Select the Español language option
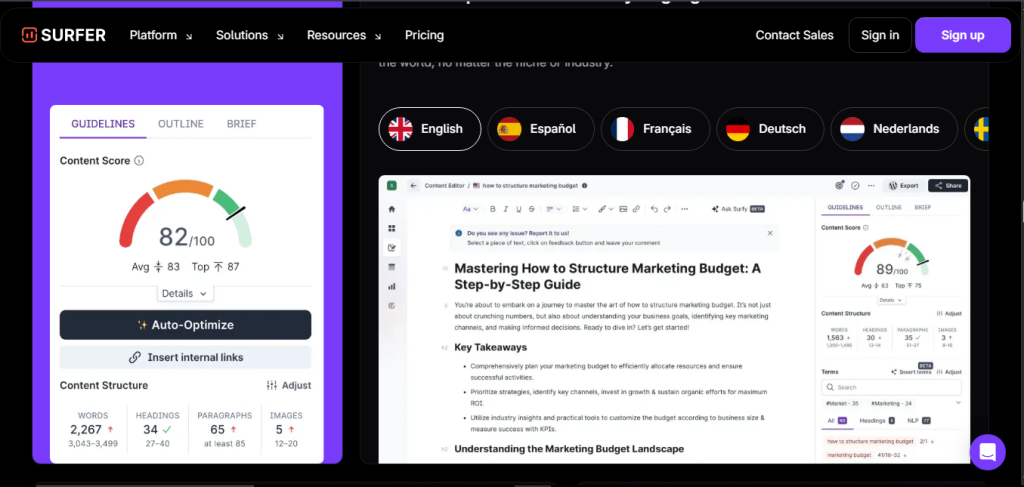 541,129
